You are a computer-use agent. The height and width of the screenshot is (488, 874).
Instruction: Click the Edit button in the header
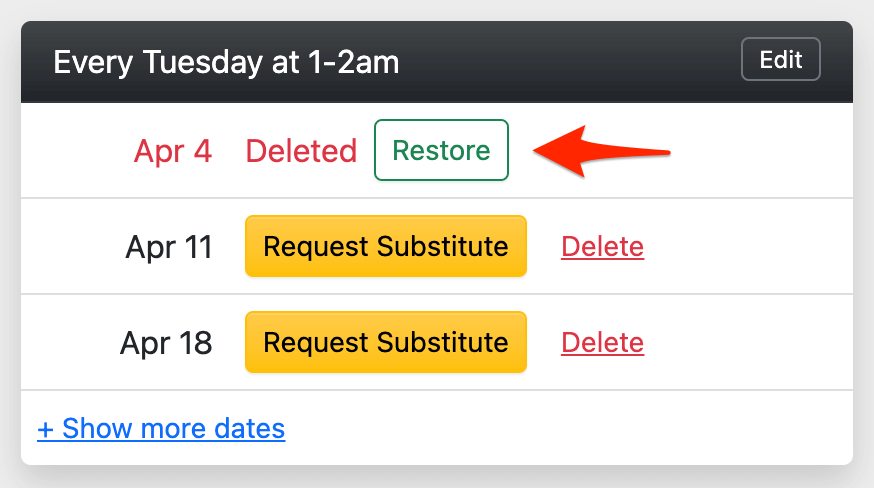click(780, 59)
